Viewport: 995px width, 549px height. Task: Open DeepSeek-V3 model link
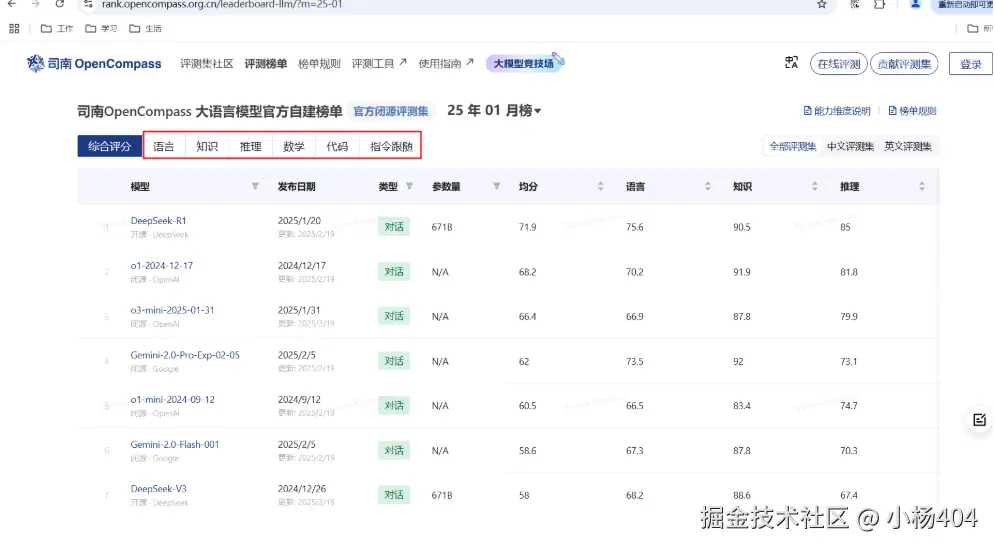pyautogui.click(x=159, y=489)
